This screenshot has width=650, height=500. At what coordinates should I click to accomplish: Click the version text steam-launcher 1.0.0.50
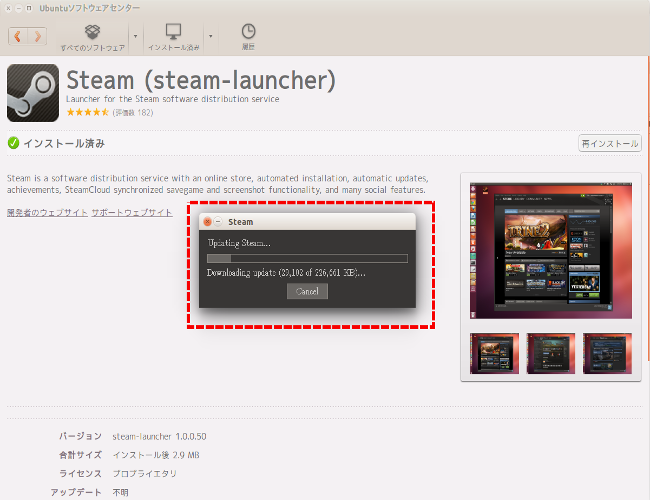click(x=159, y=437)
